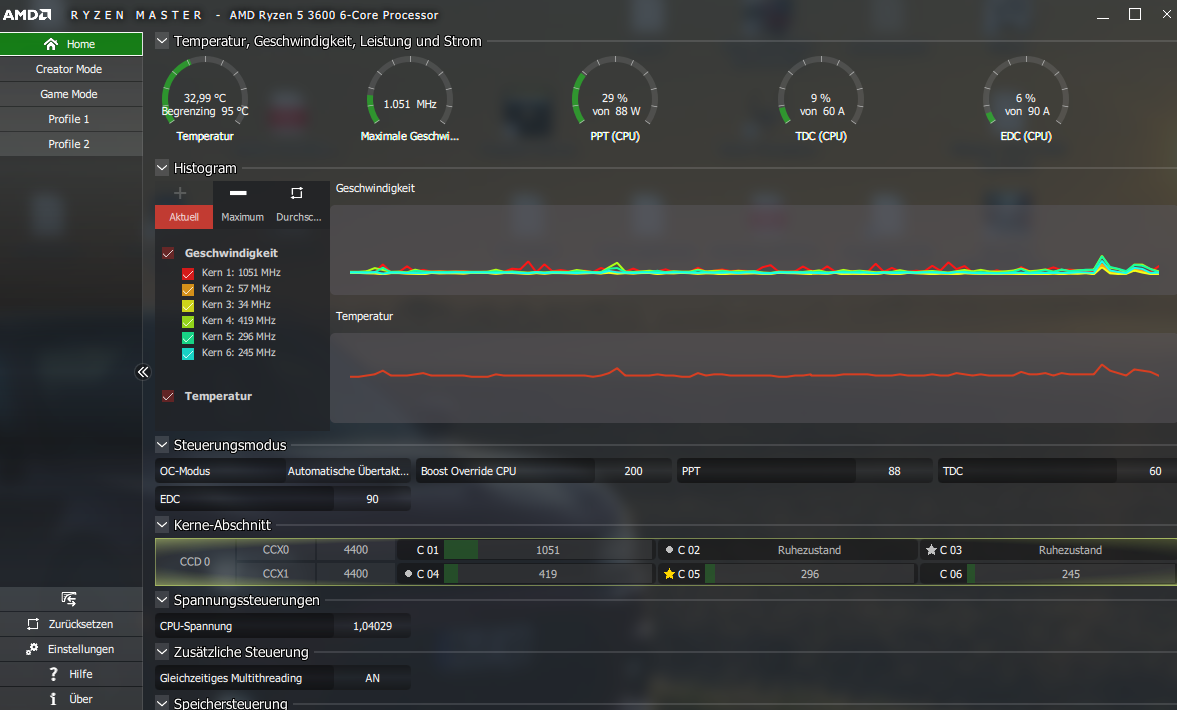Click the CCX1 4400 row

click(315, 574)
